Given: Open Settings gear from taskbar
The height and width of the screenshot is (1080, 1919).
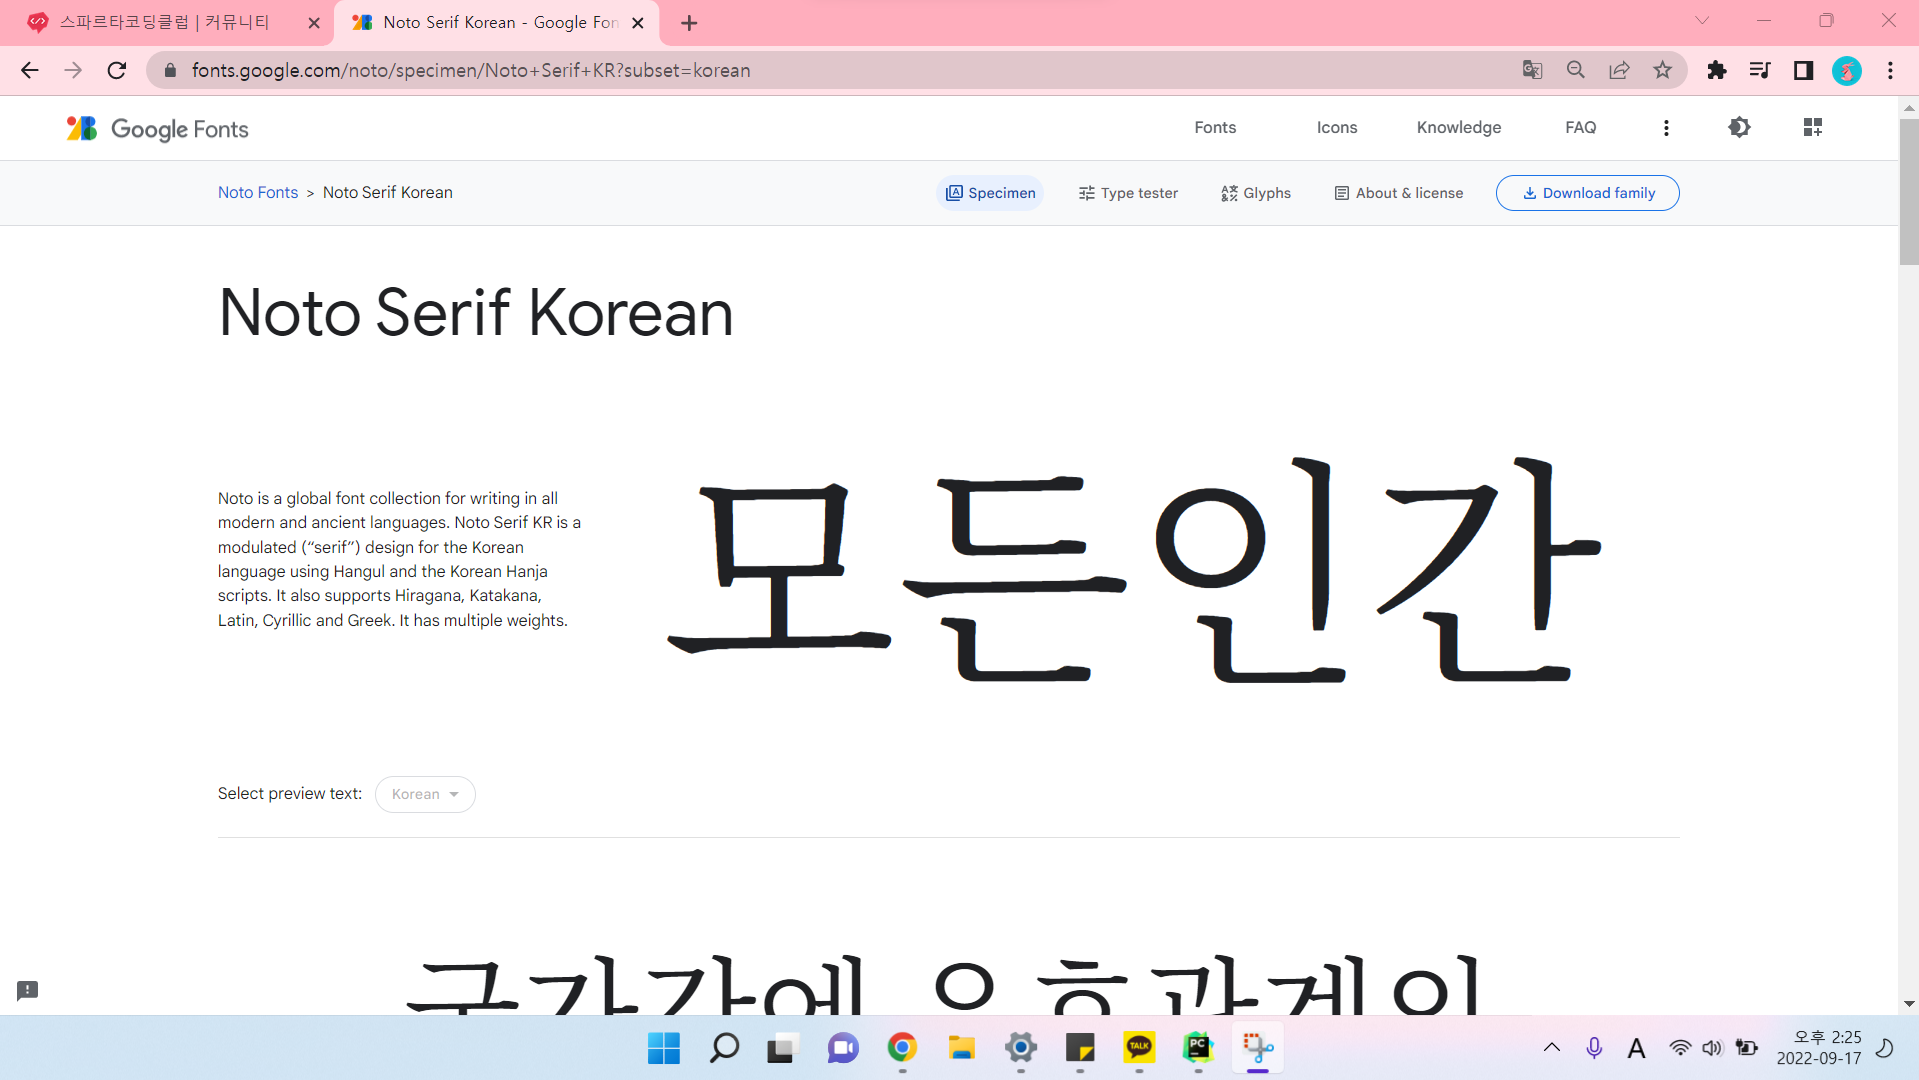Looking at the screenshot, I should pos(1021,1048).
